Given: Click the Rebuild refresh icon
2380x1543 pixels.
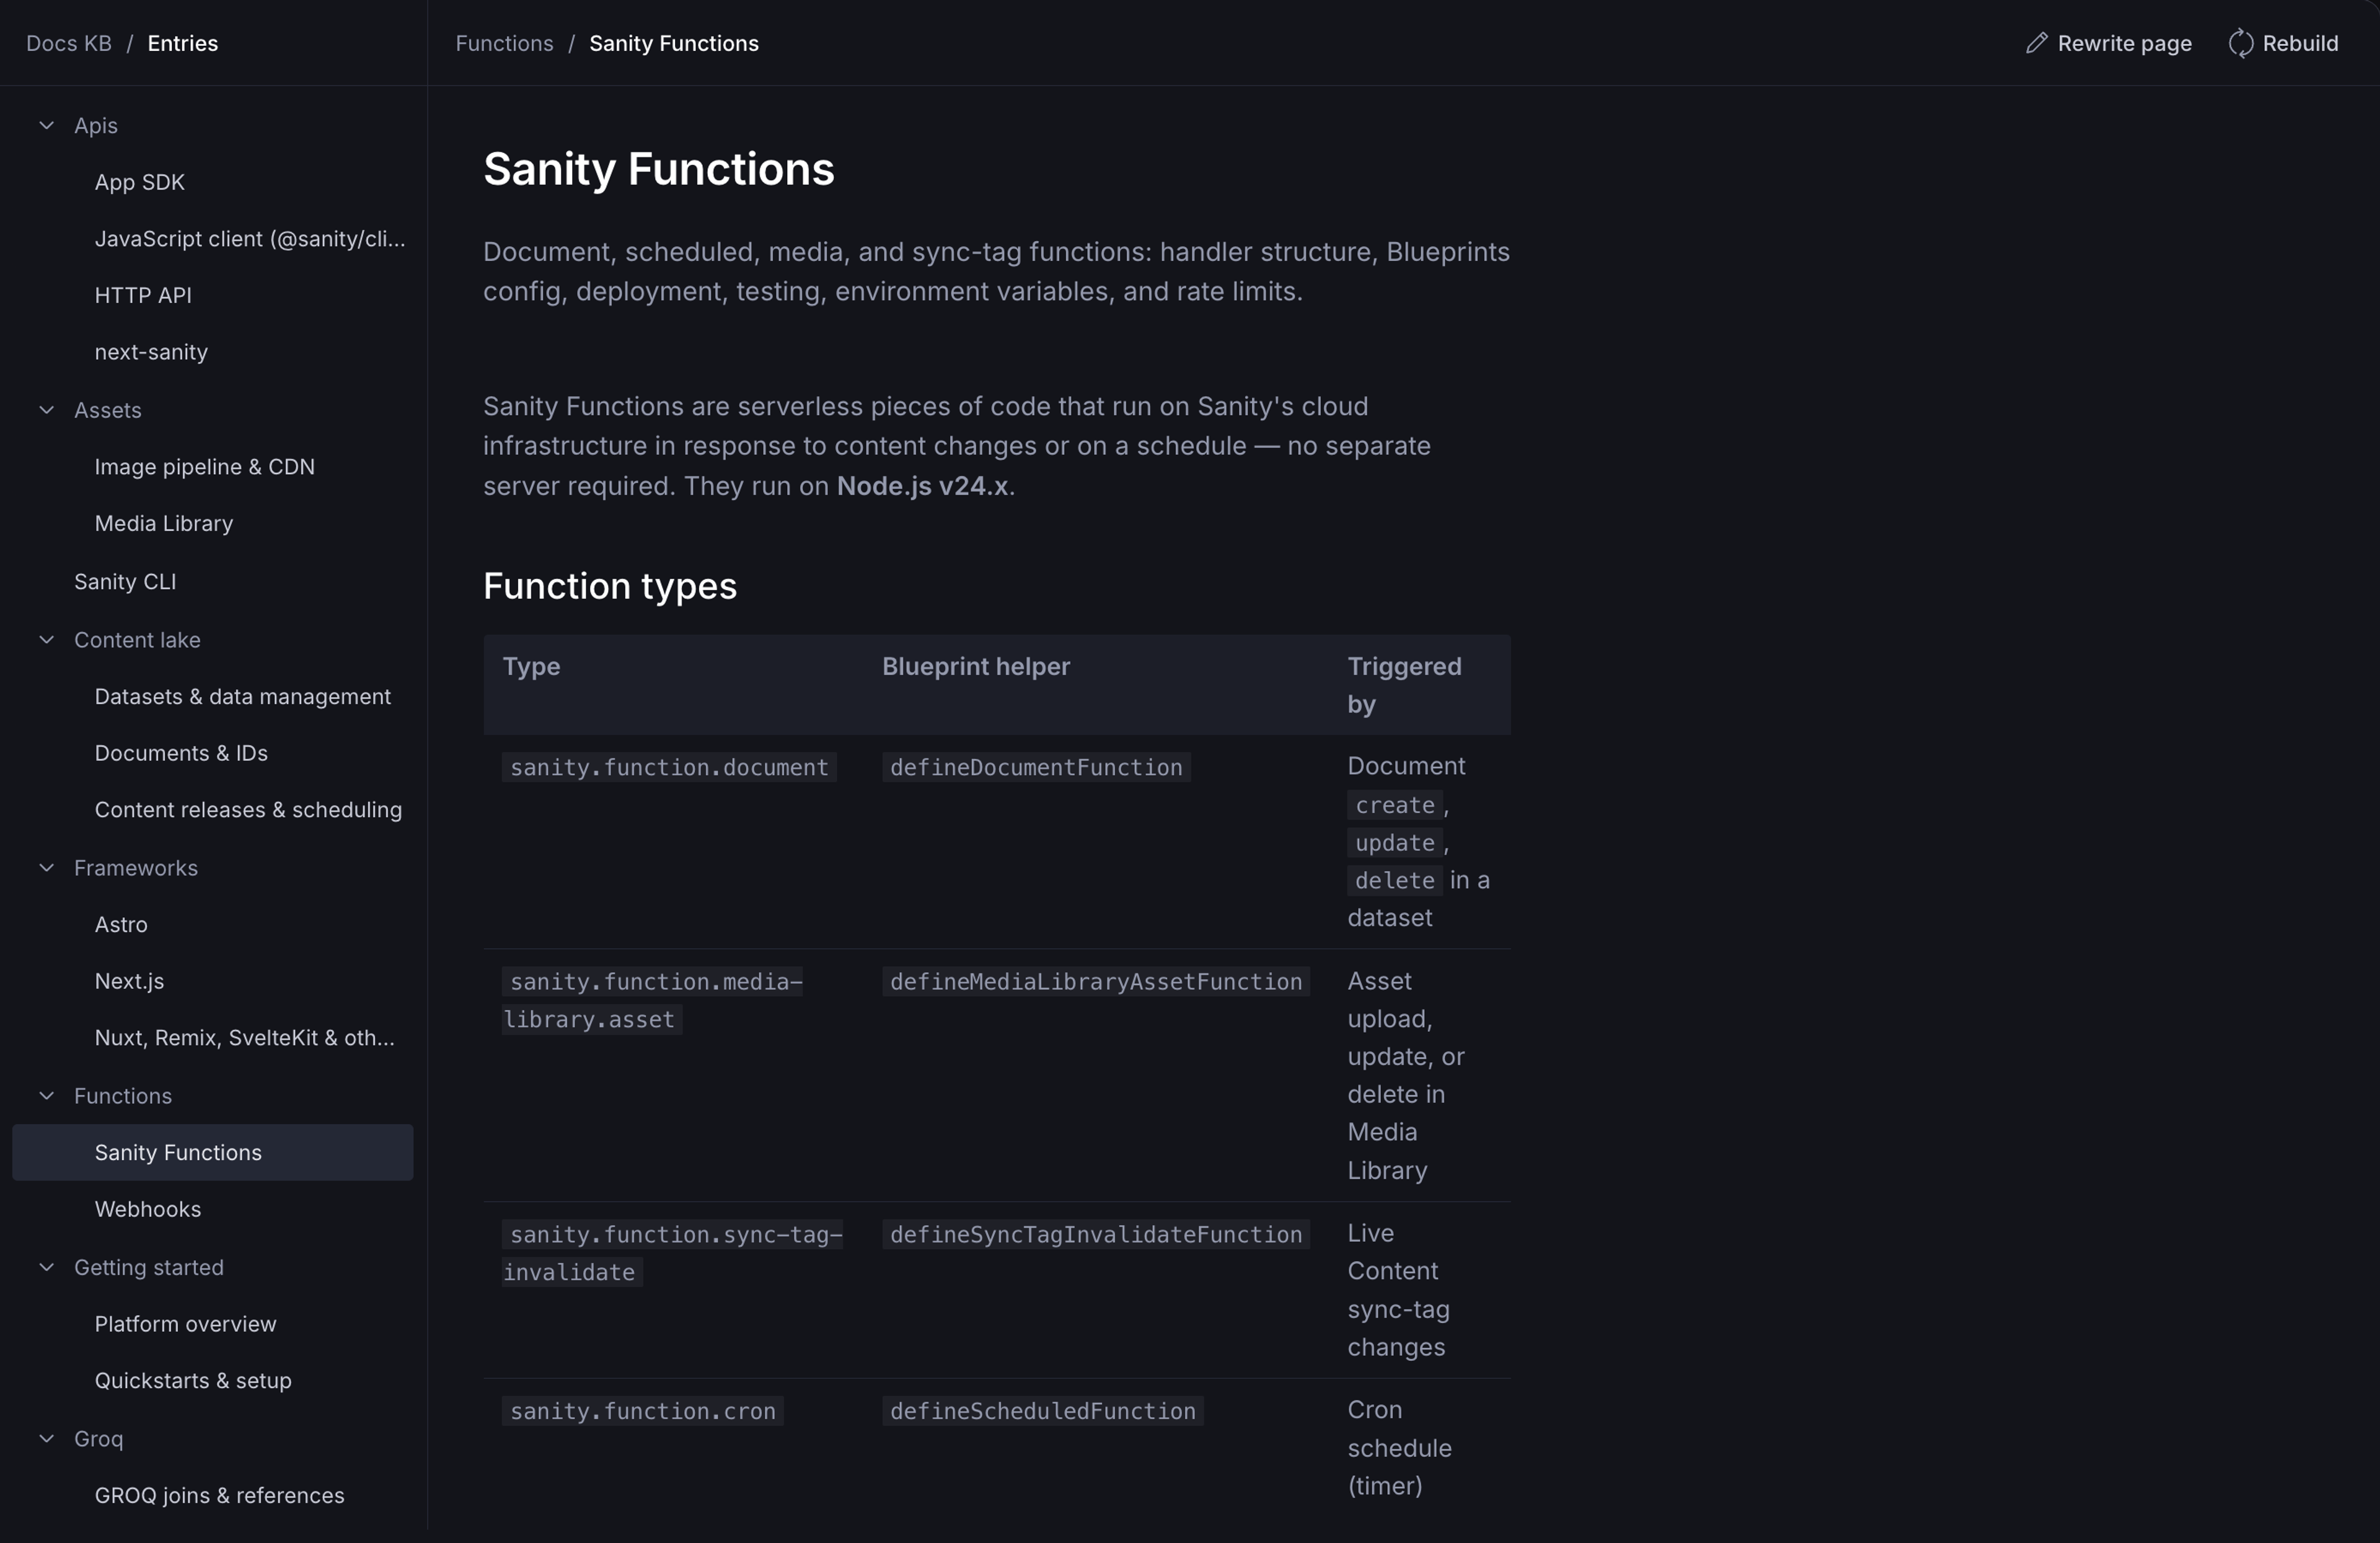Looking at the screenshot, I should 2241,43.
